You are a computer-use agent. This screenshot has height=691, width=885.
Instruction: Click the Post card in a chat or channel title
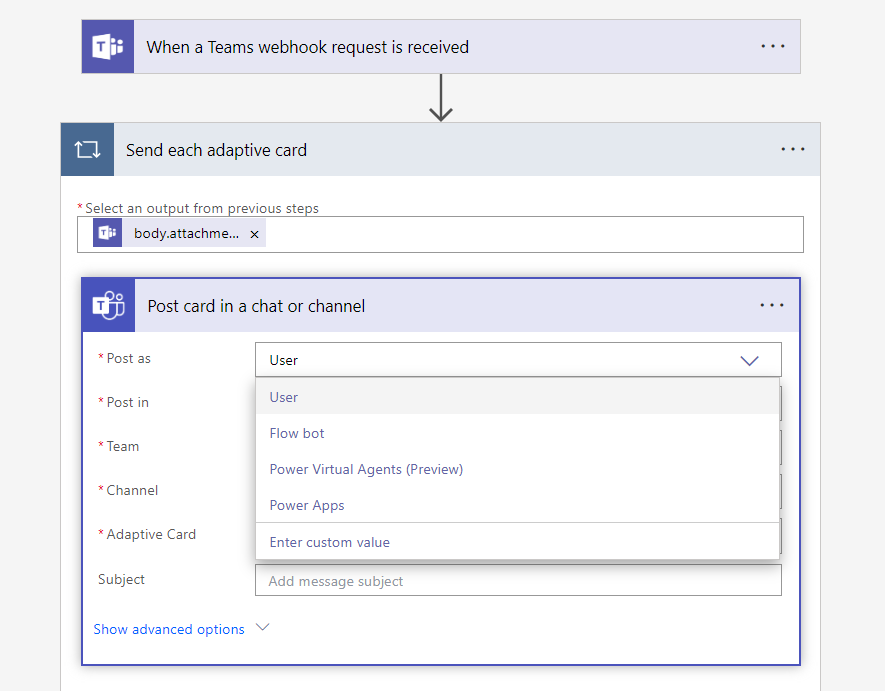tap(256, 306)
